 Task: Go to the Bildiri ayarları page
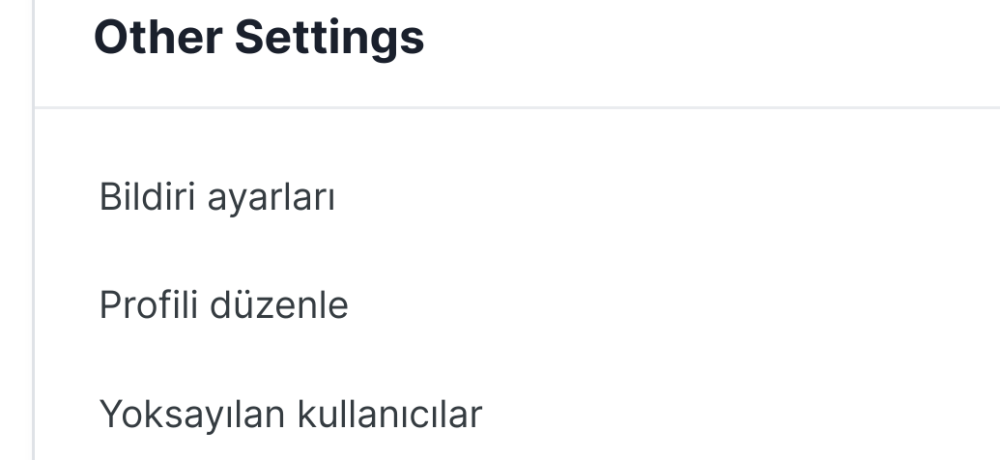click(x=216, y=197)
